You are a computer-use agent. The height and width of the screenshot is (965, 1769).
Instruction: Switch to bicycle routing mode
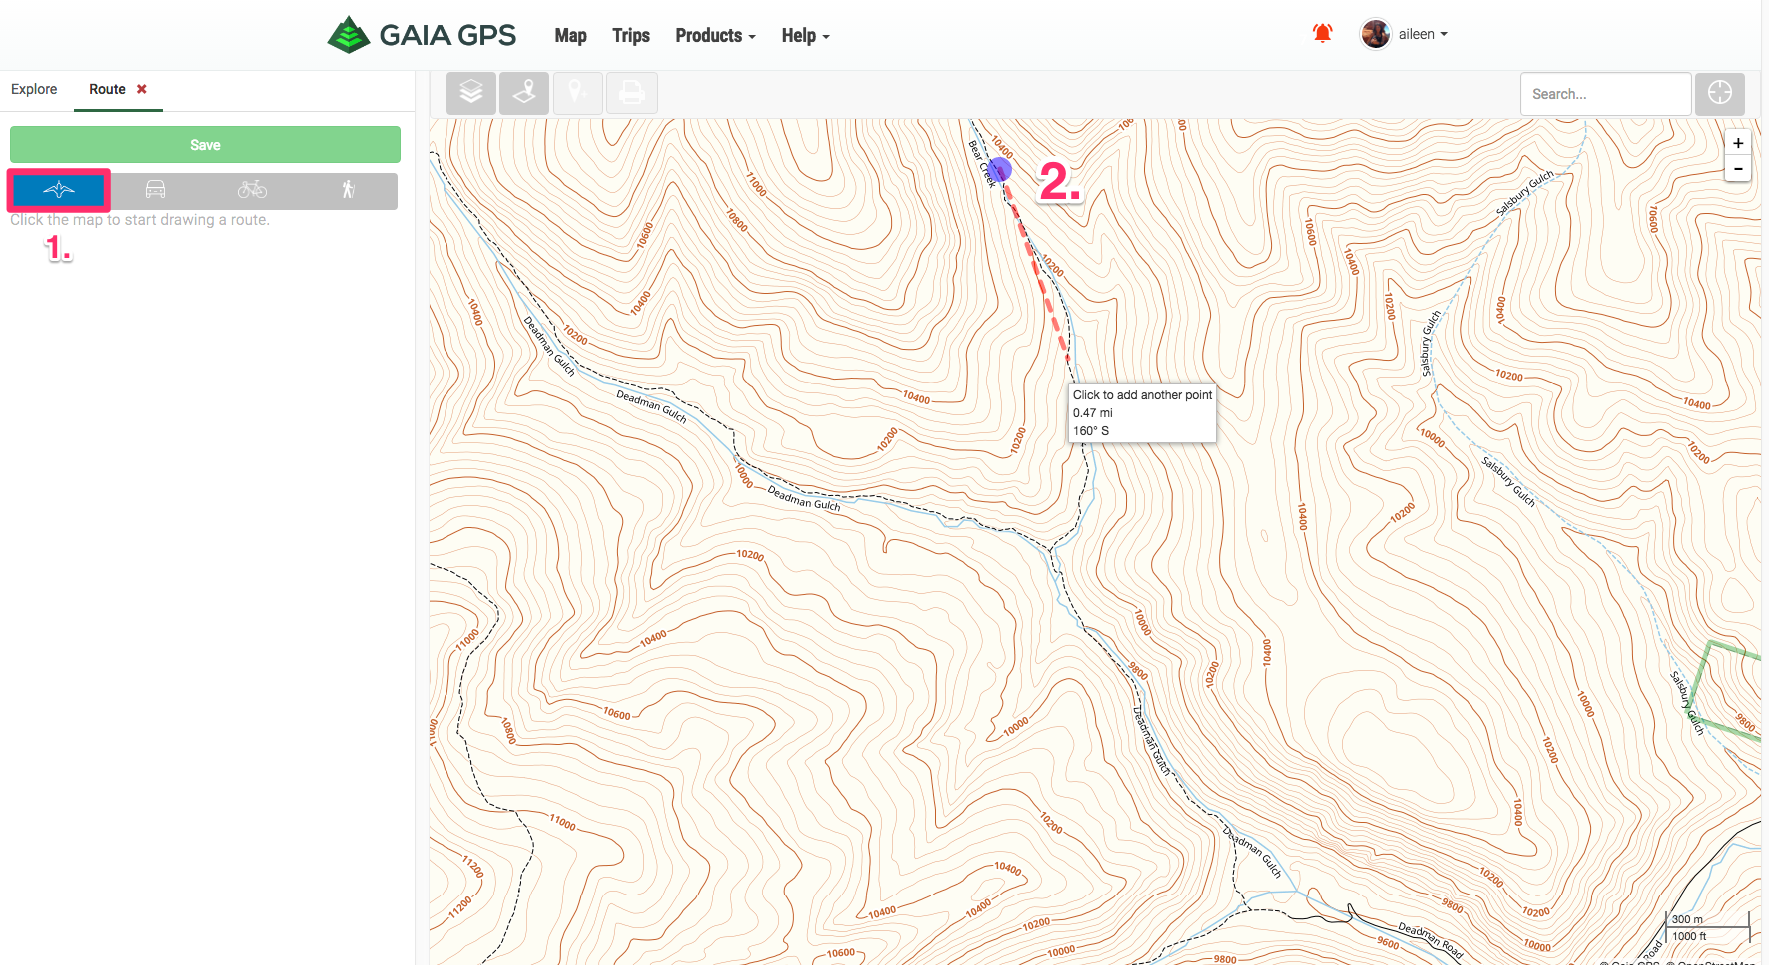[252, 190]
